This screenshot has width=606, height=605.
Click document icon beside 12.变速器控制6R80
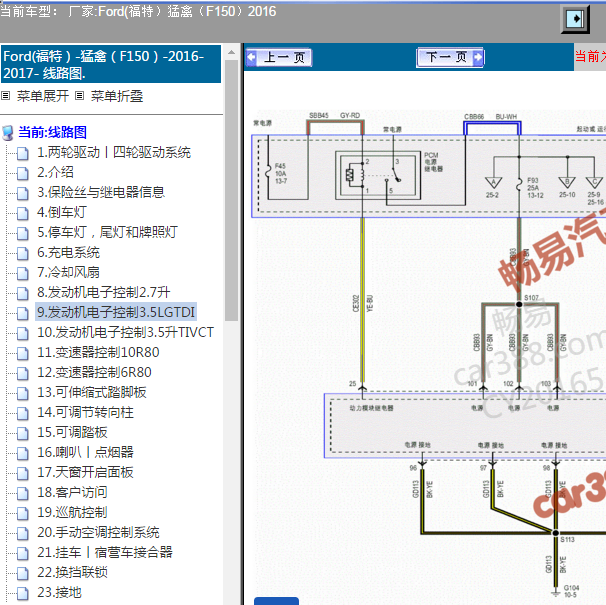tap(22, 373)
